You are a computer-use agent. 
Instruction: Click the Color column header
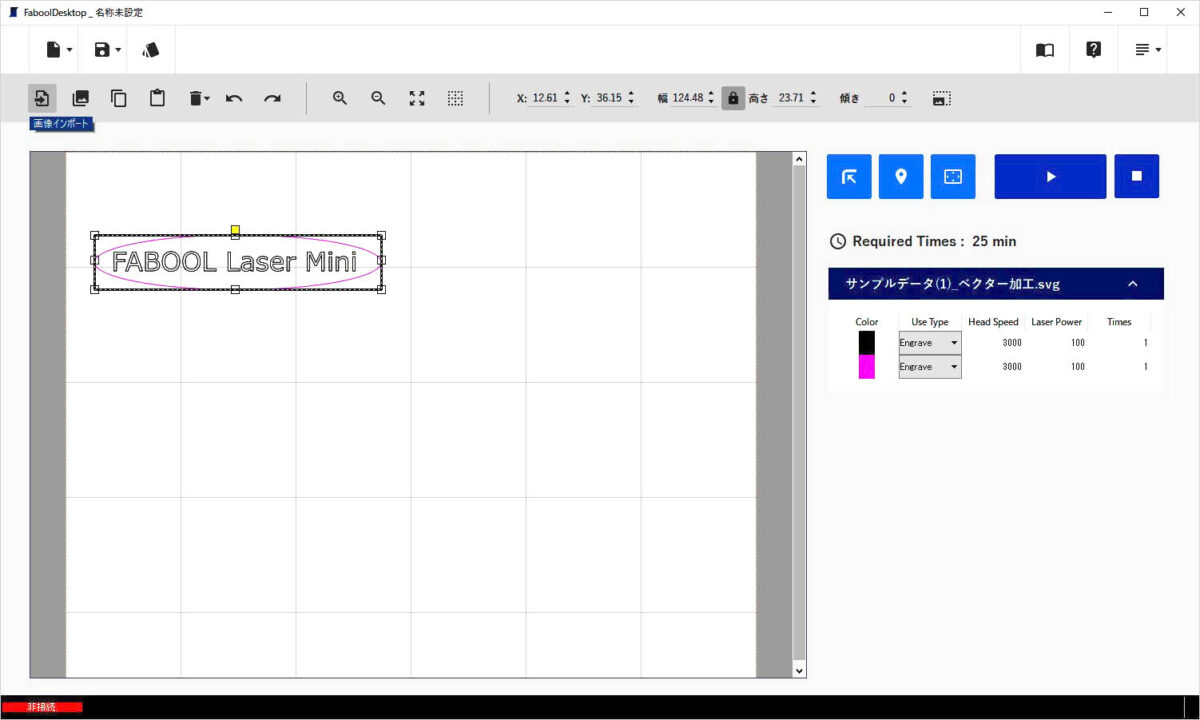[867, 322]
